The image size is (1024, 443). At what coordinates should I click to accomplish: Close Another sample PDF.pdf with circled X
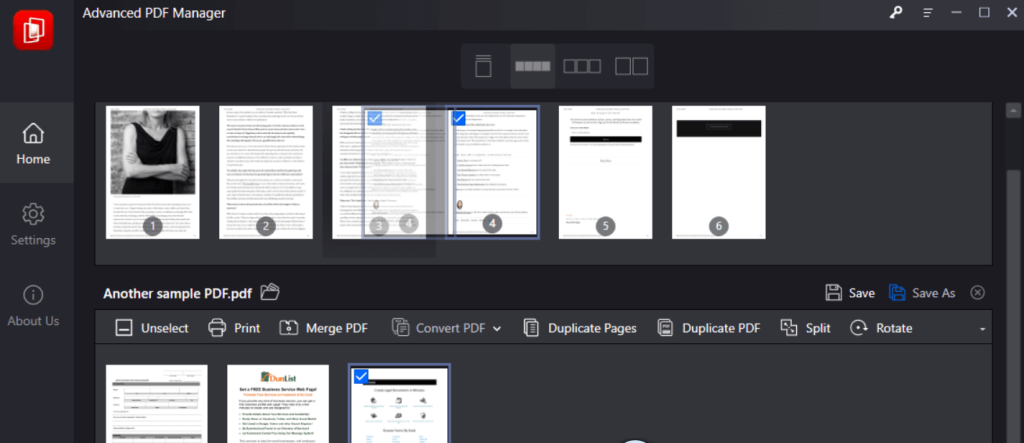tap(977, 293)
